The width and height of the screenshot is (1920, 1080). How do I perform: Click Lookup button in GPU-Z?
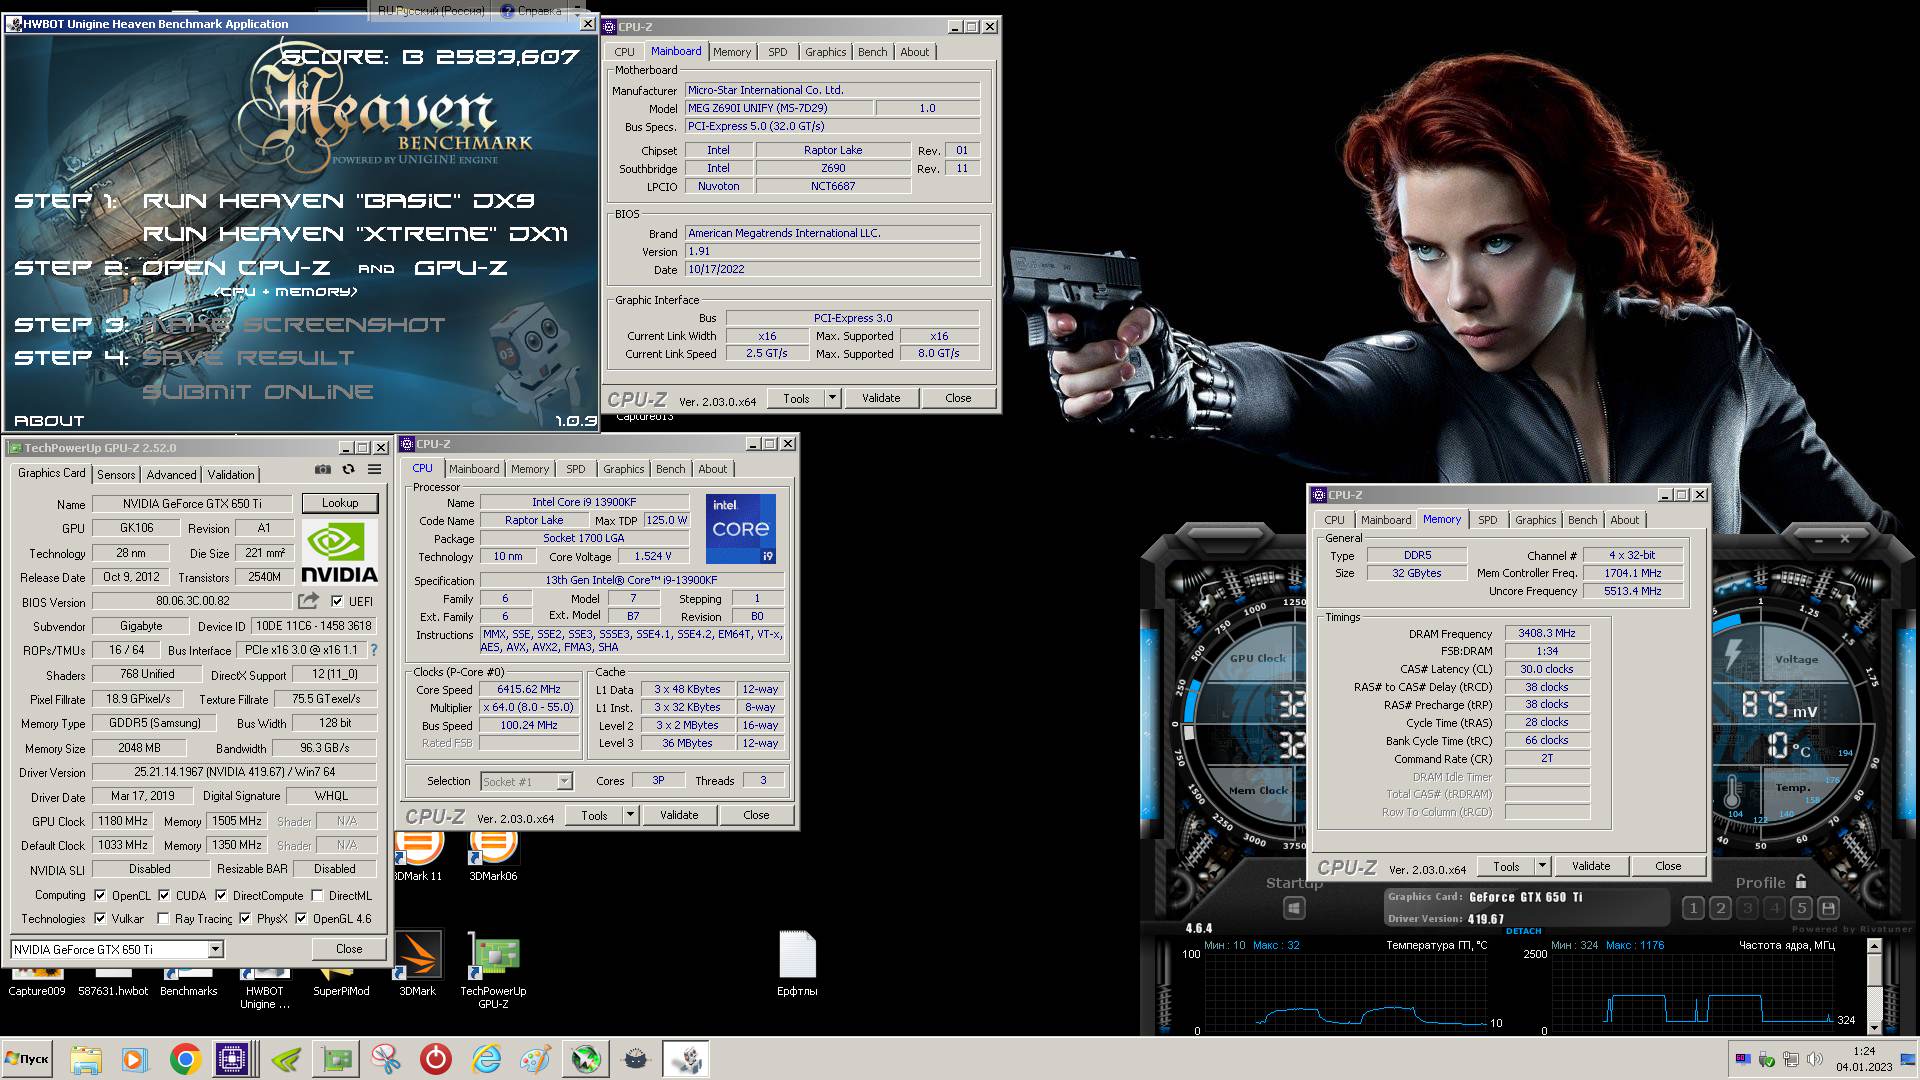click(x=340, y=503)
